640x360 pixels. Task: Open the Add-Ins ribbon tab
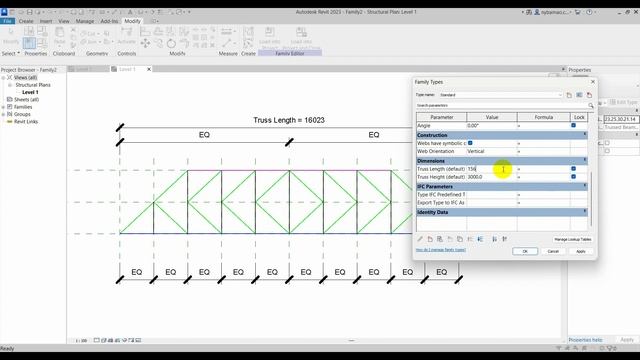coord(109,21)
